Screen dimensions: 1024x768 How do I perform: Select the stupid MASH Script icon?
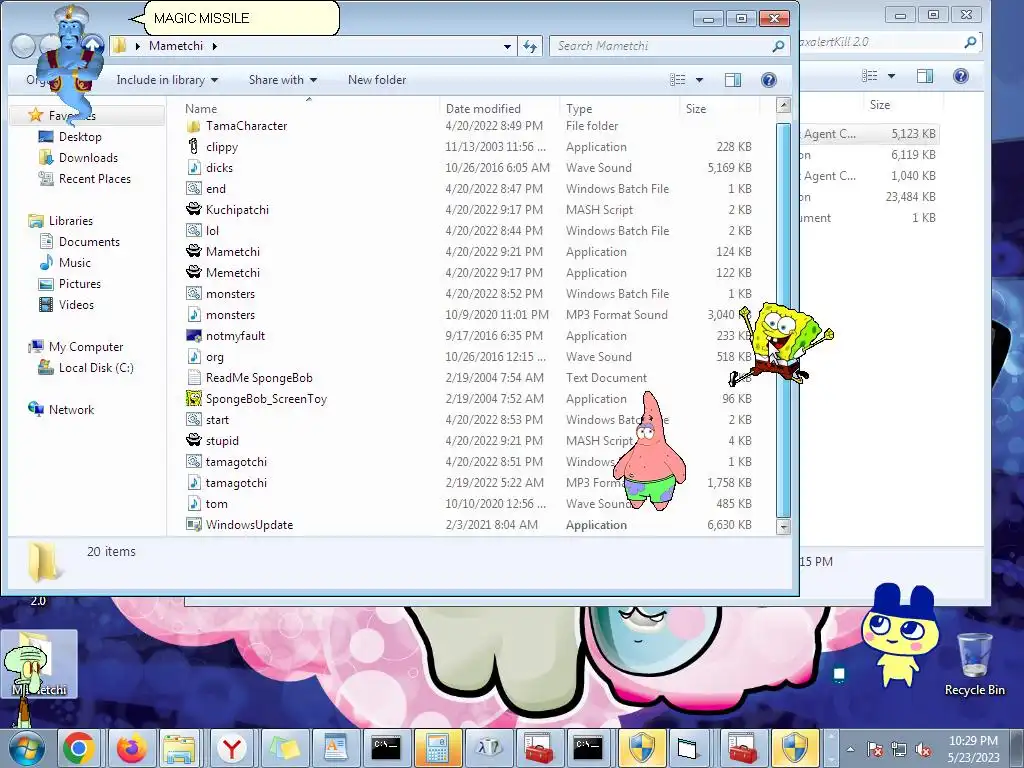pos(193,440)
